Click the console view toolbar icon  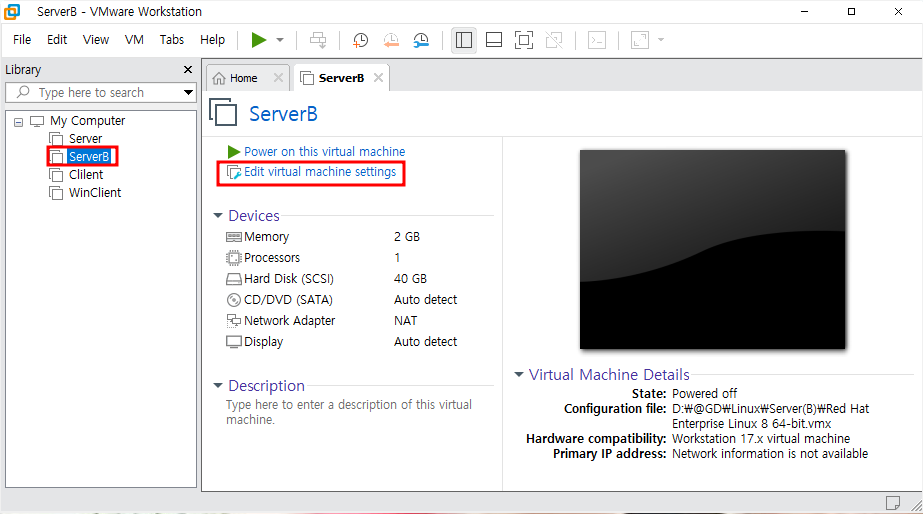tap(597, 40)
